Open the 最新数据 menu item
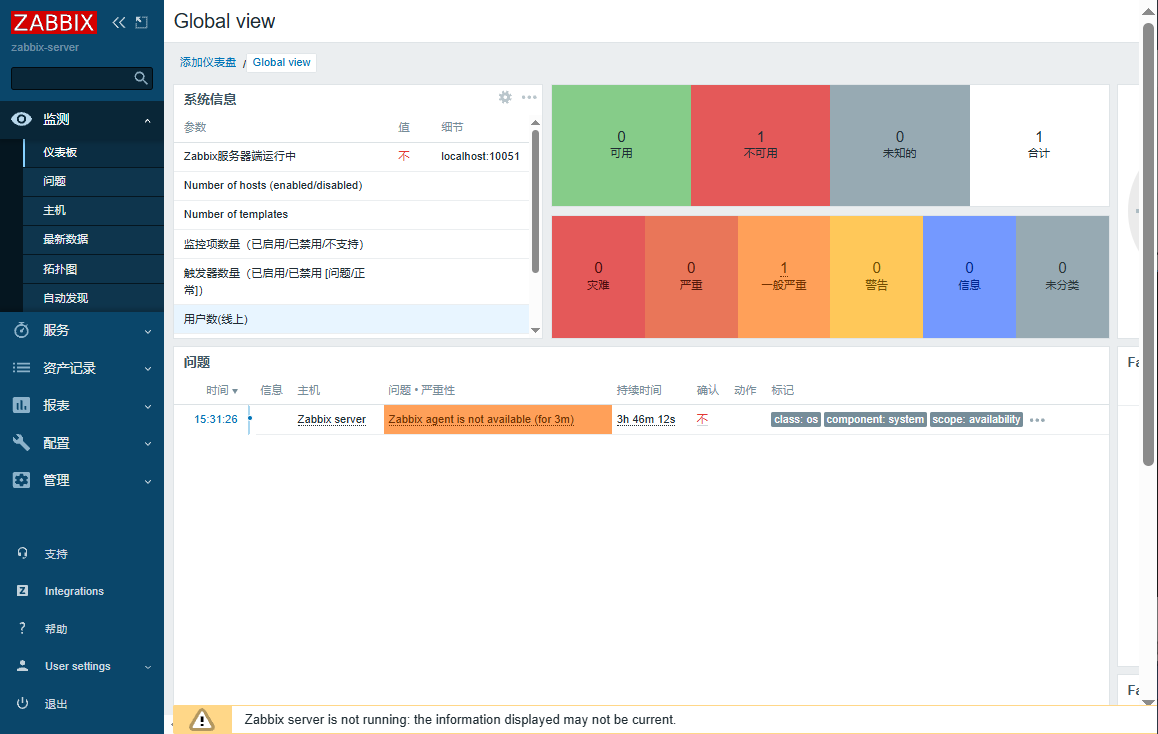The width and height of the screenshot is (1158, 734). (94, 239)
